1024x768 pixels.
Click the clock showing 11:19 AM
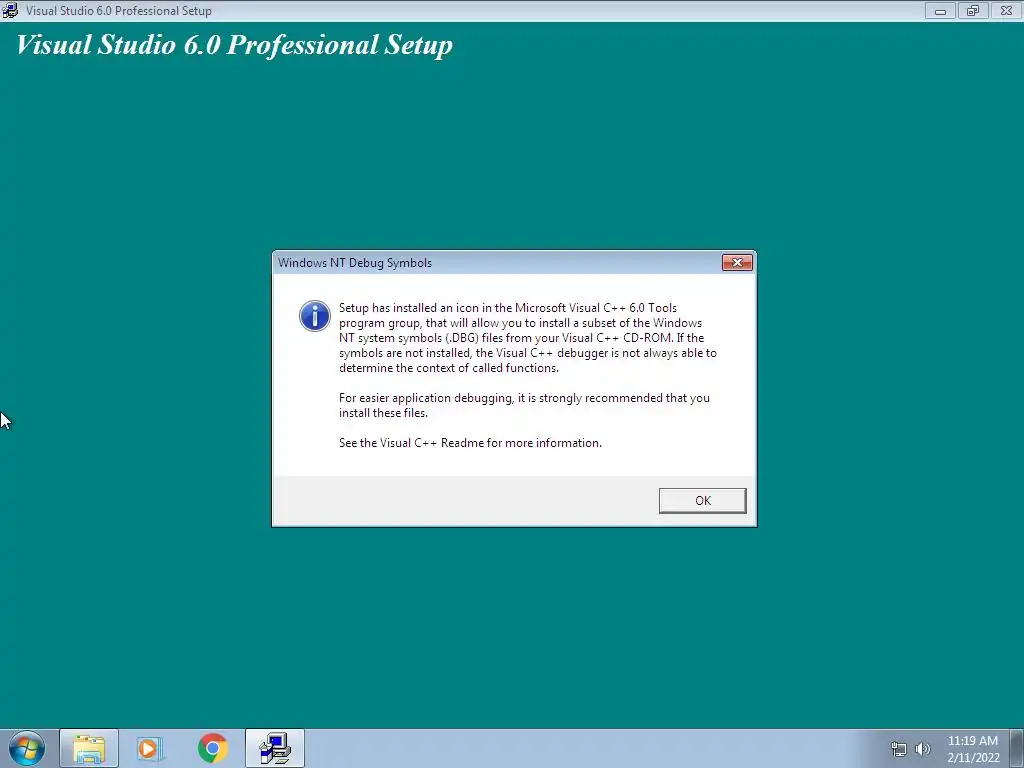(972, 741)
